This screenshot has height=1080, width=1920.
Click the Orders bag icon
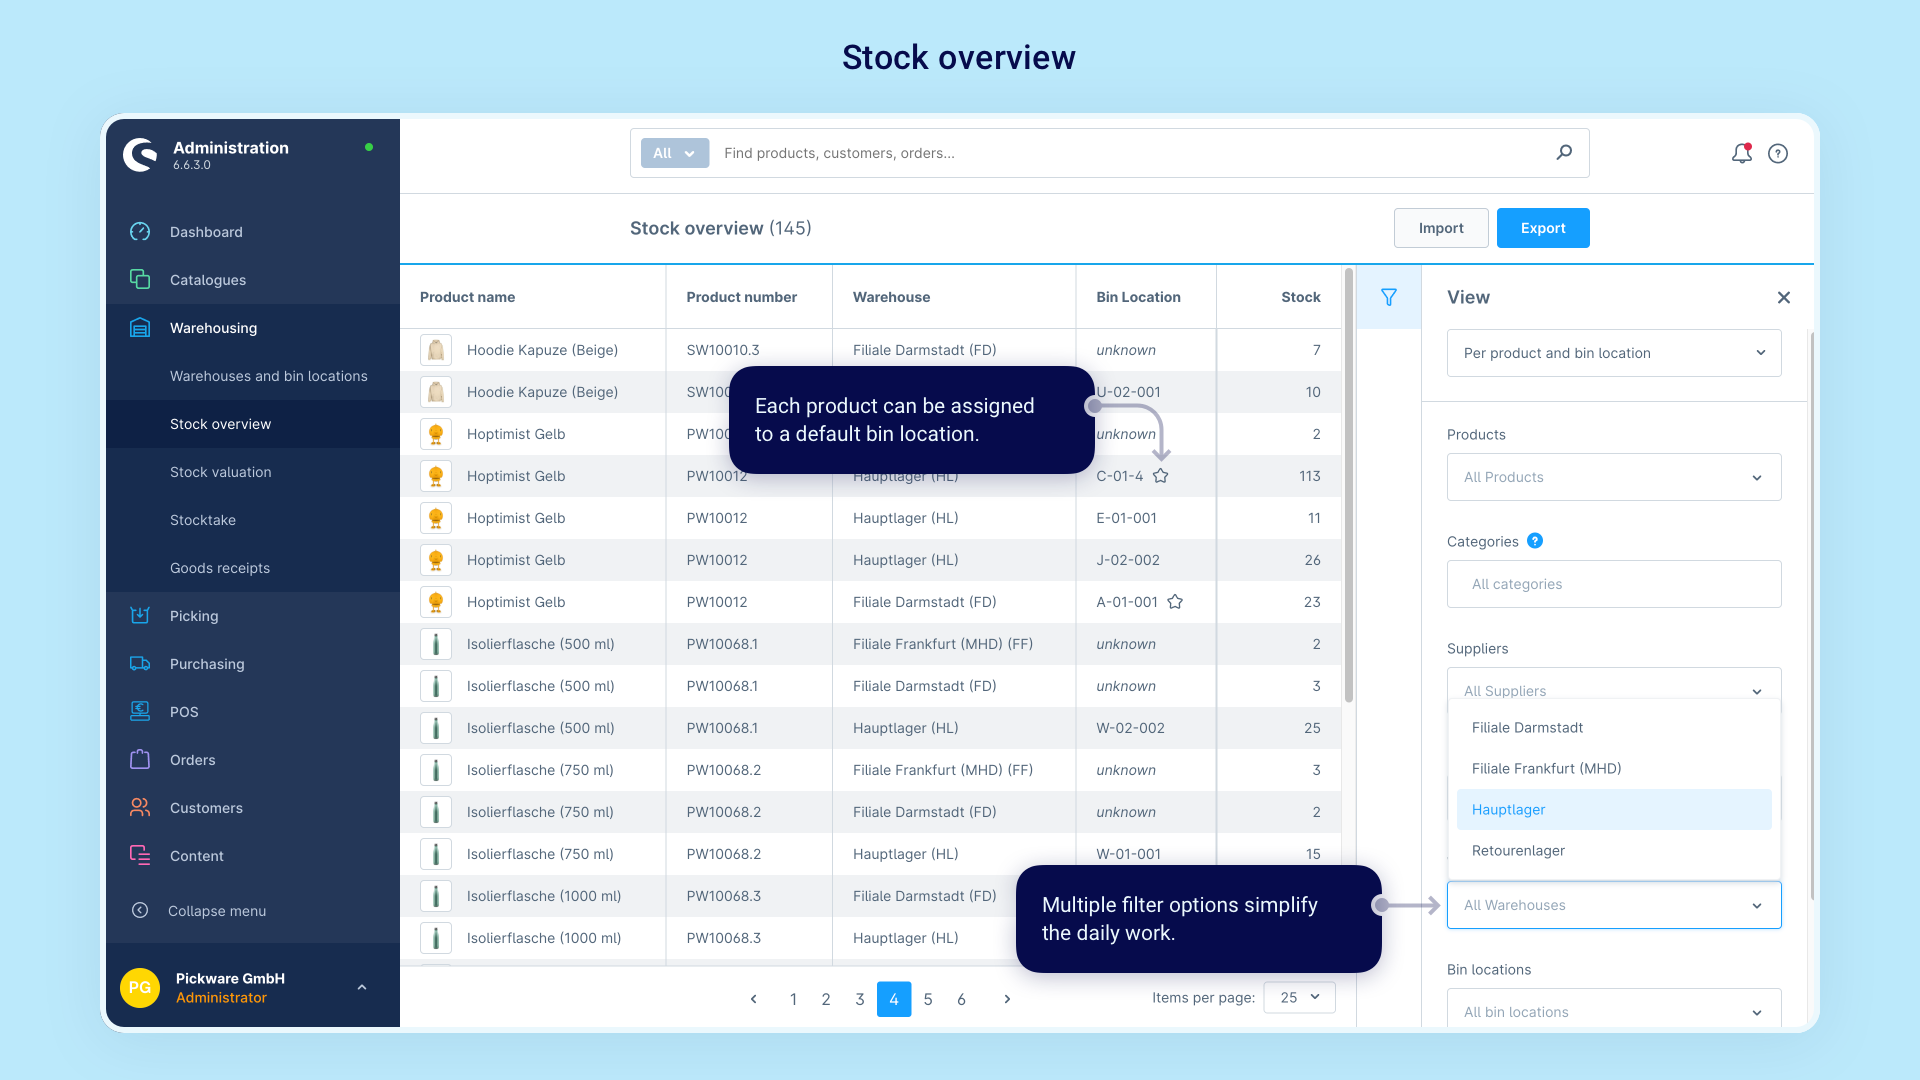[x=140, y=760]
